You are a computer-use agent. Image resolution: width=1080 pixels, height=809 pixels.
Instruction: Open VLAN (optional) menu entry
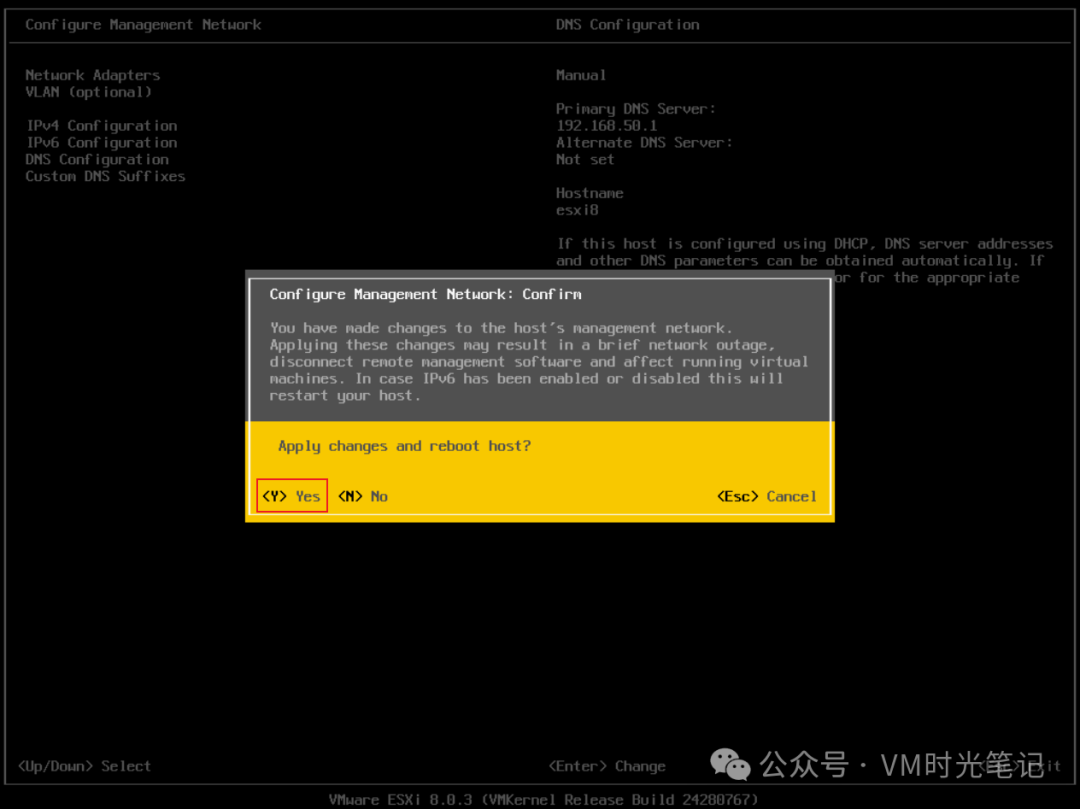88,92
